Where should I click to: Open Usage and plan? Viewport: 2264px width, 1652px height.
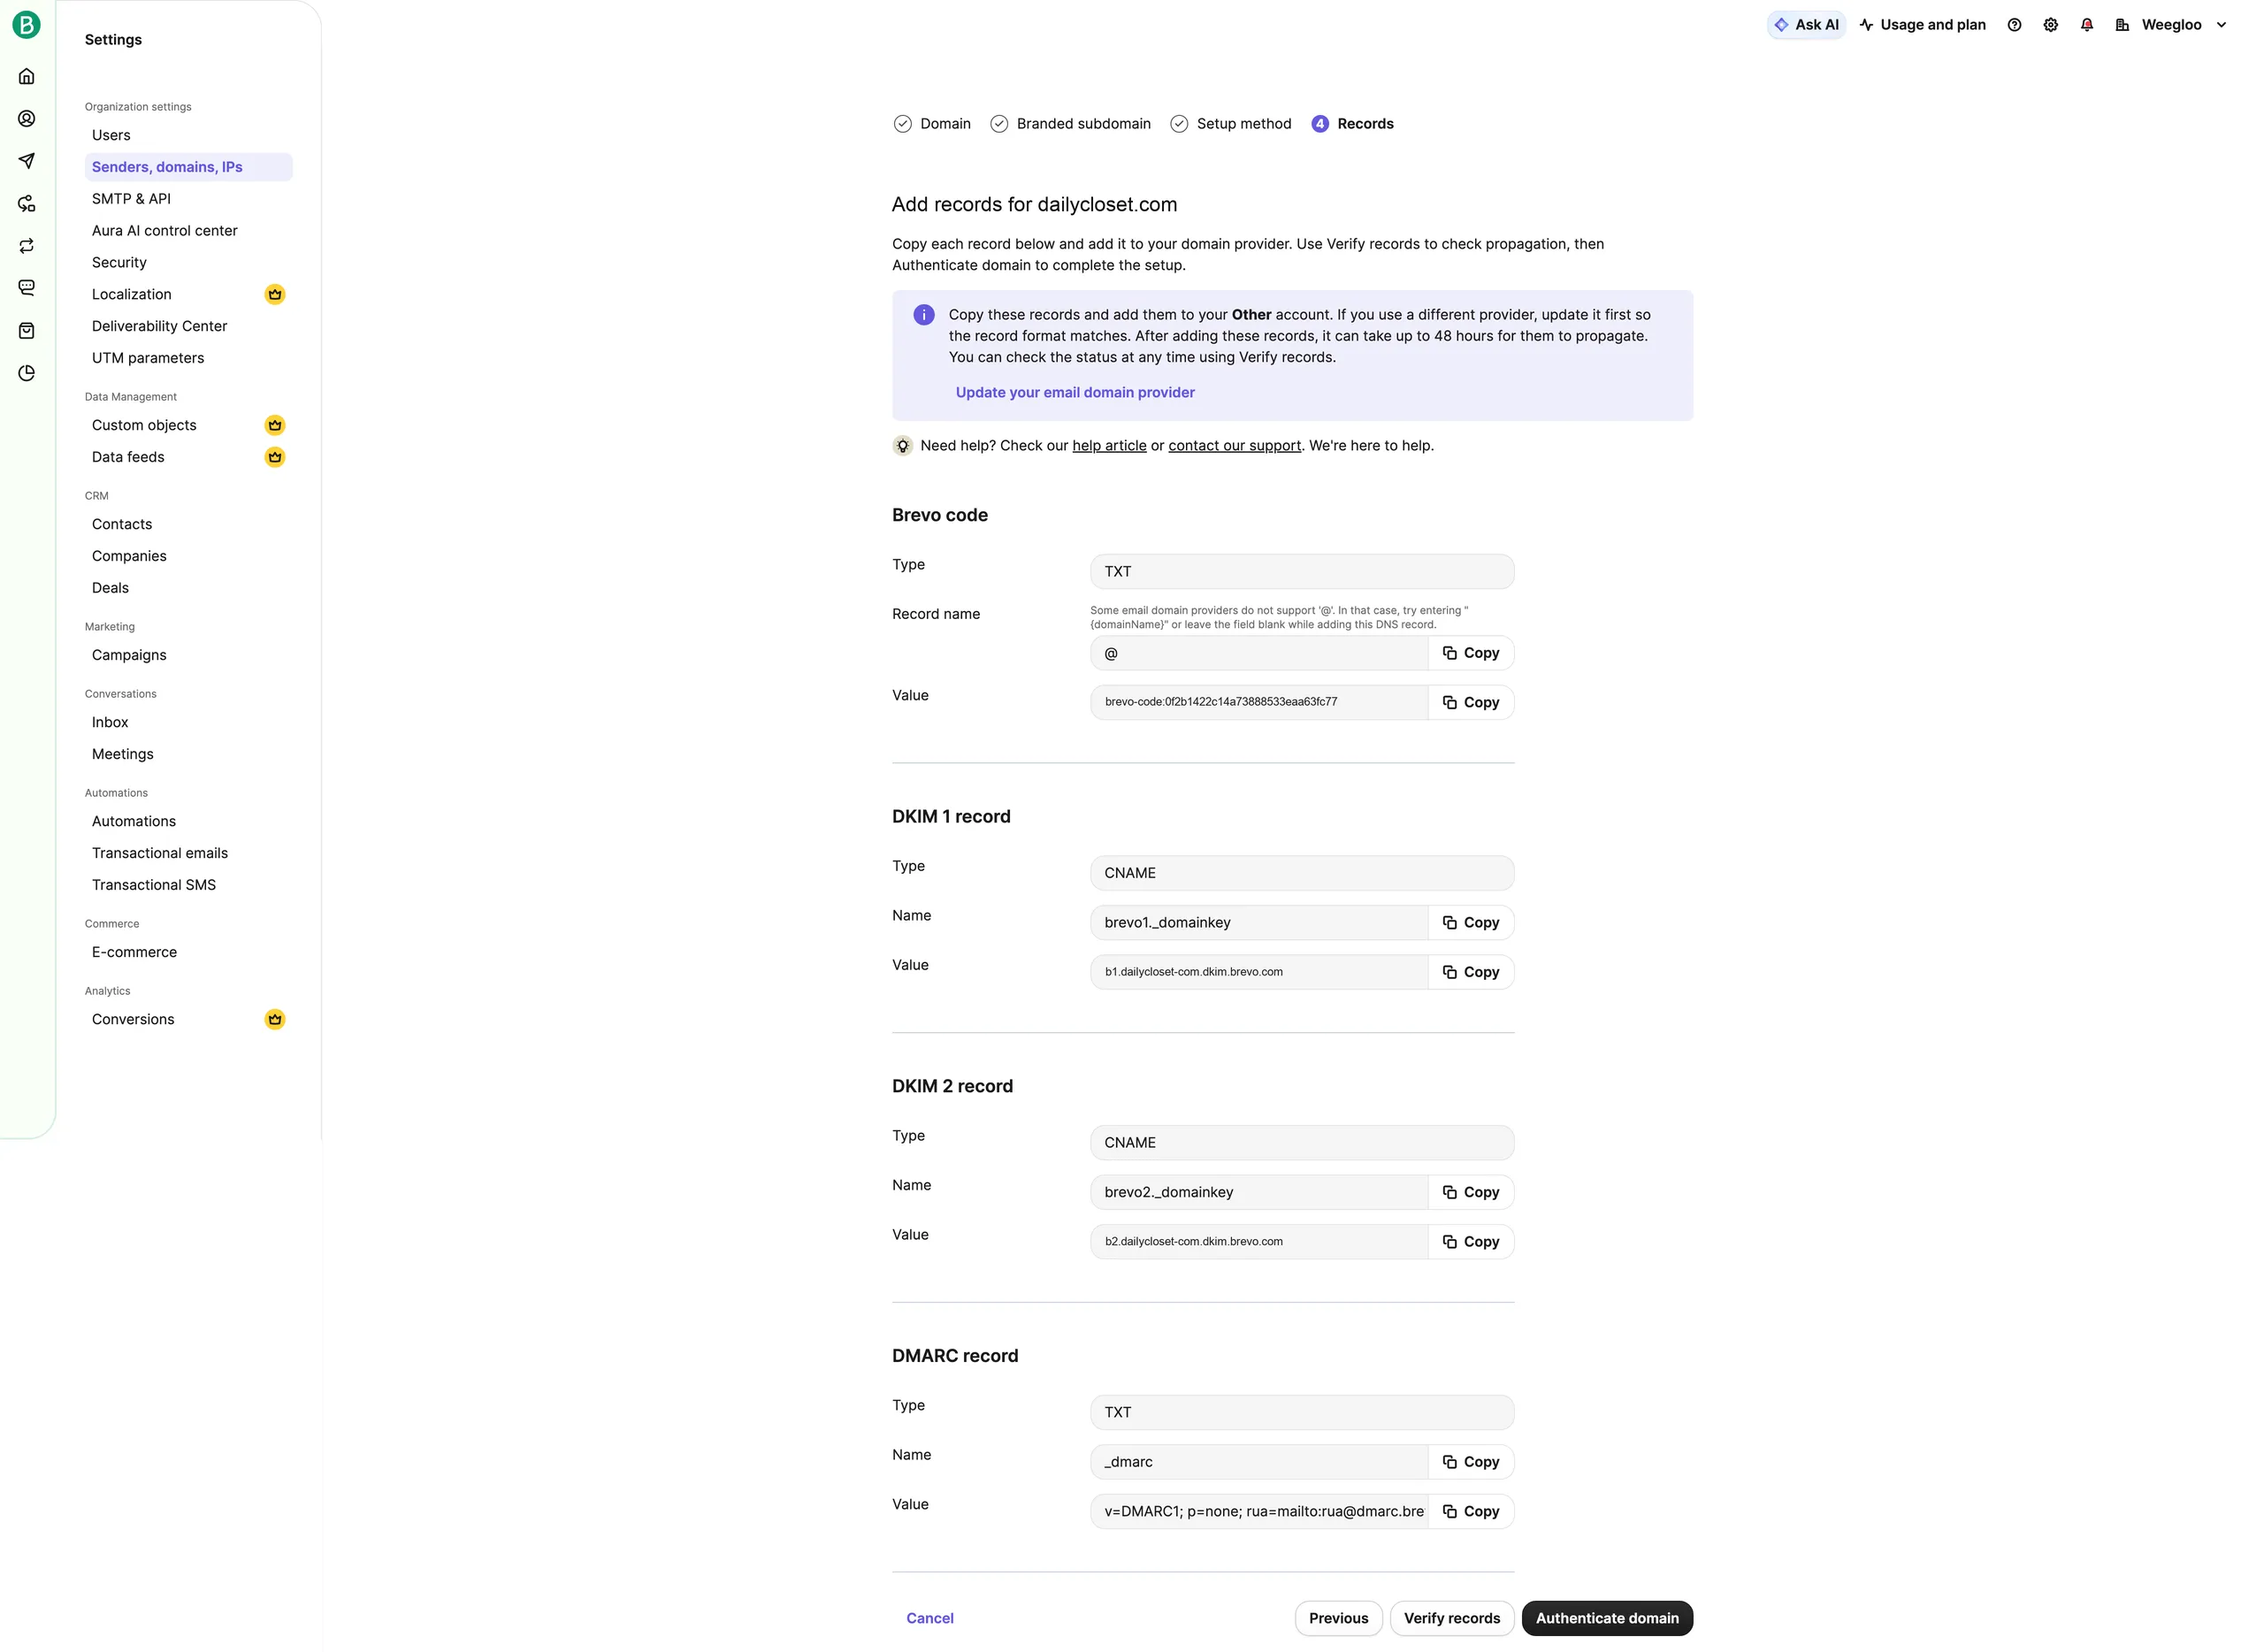click(1922, 25)
